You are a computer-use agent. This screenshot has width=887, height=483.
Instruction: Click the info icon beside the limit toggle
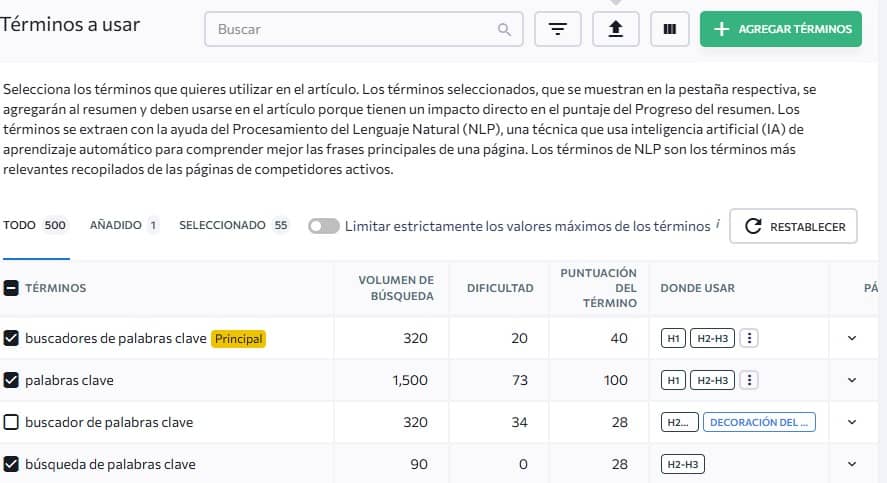click(x=718, y=225)
